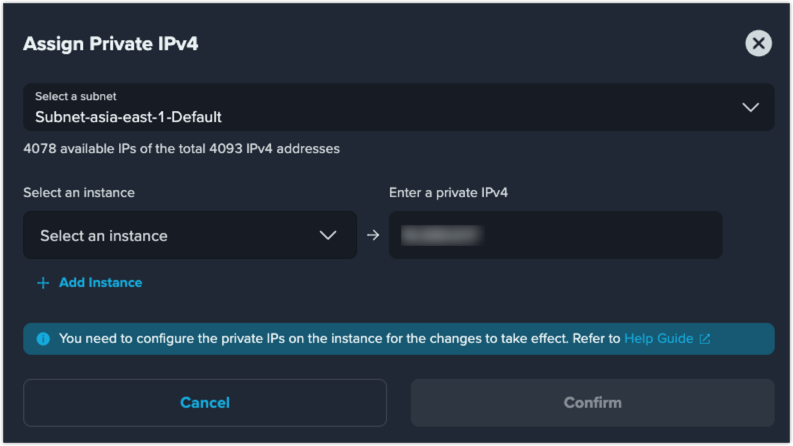This screenshot has height=446, width=793.
Task: Click the Confirm button
Action: click(592, 403)
